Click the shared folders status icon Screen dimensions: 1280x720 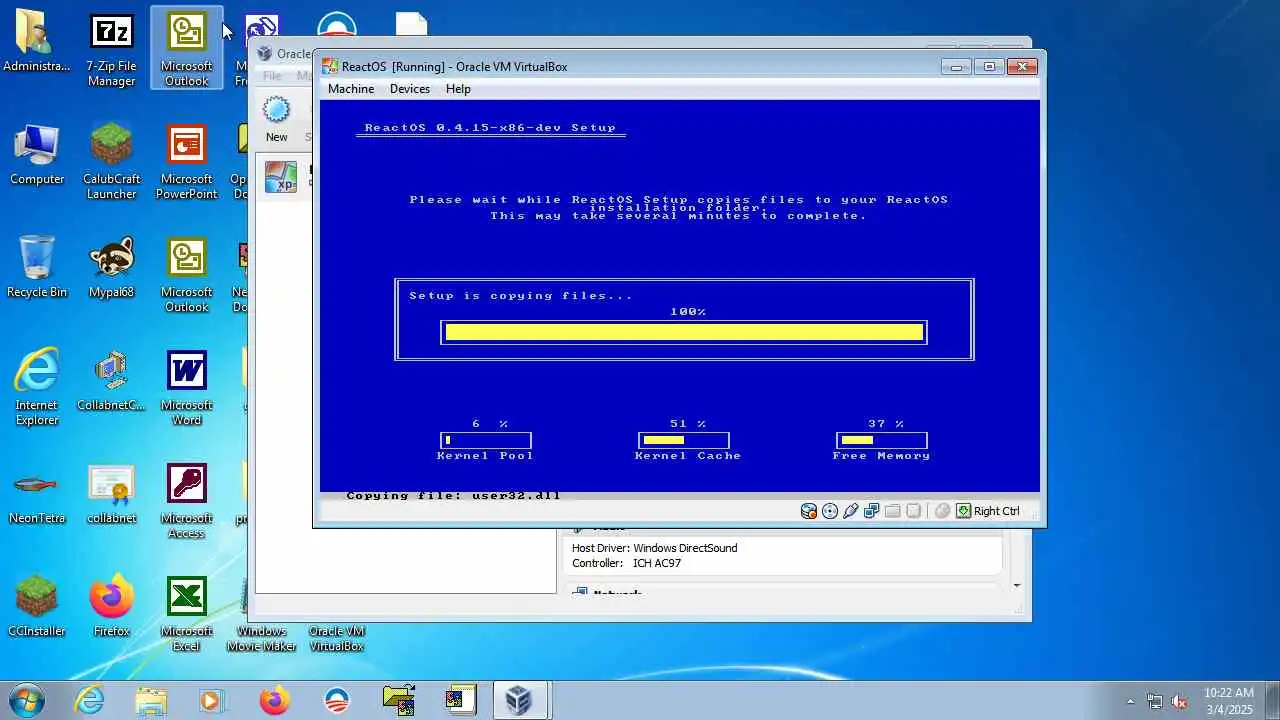coord(893,511)
